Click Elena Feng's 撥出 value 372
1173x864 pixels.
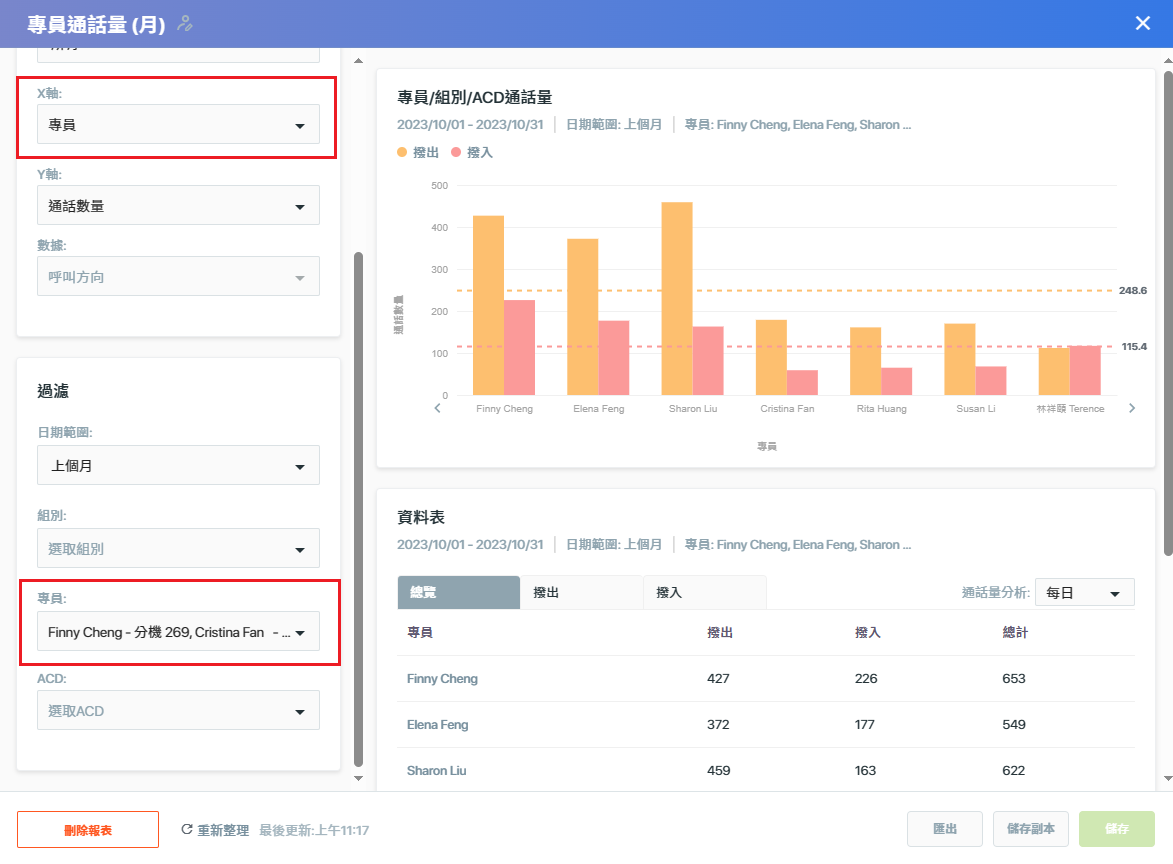[718, 724]
